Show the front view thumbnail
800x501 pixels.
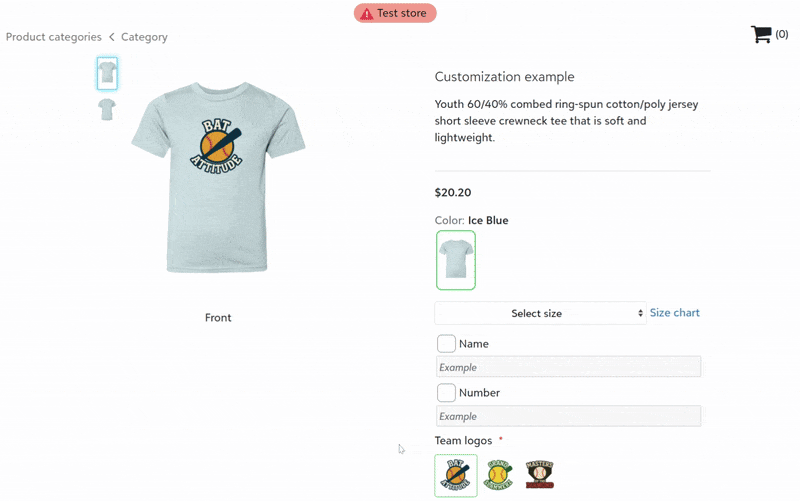[107, 73]
